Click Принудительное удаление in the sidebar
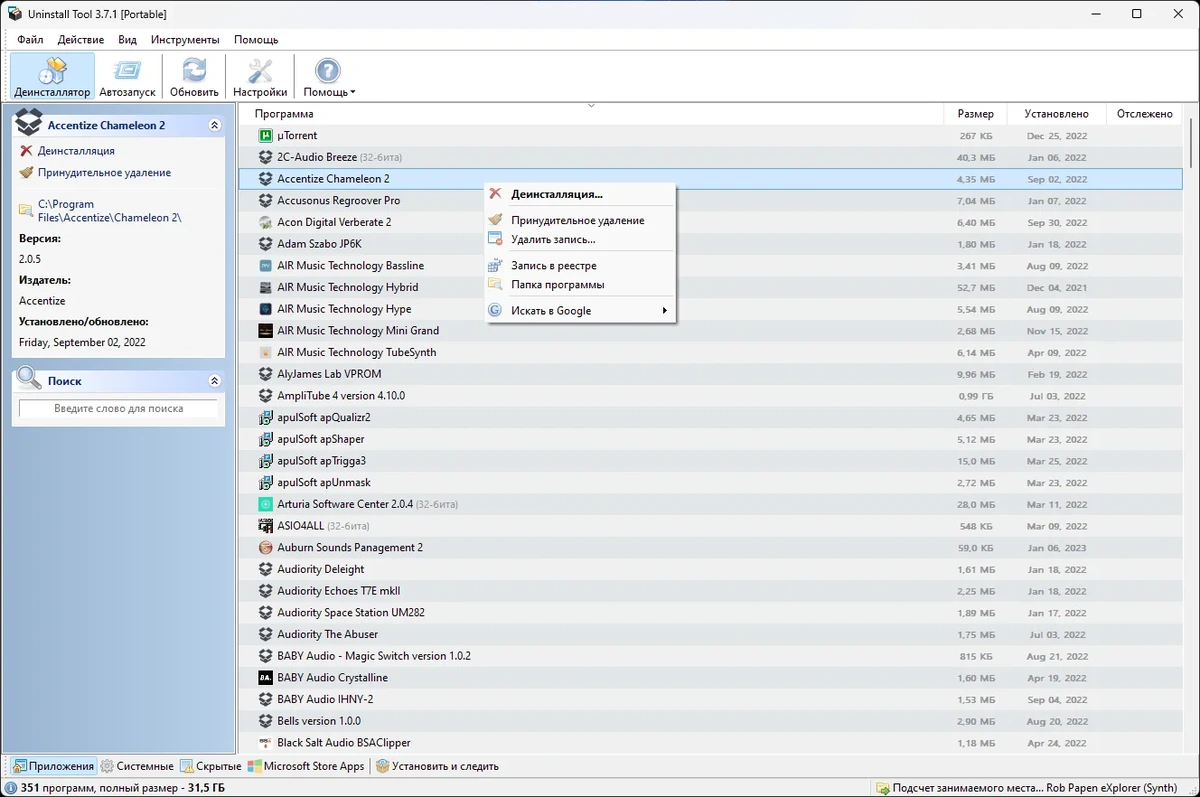The image size is (1200, 797). (104, 173)
